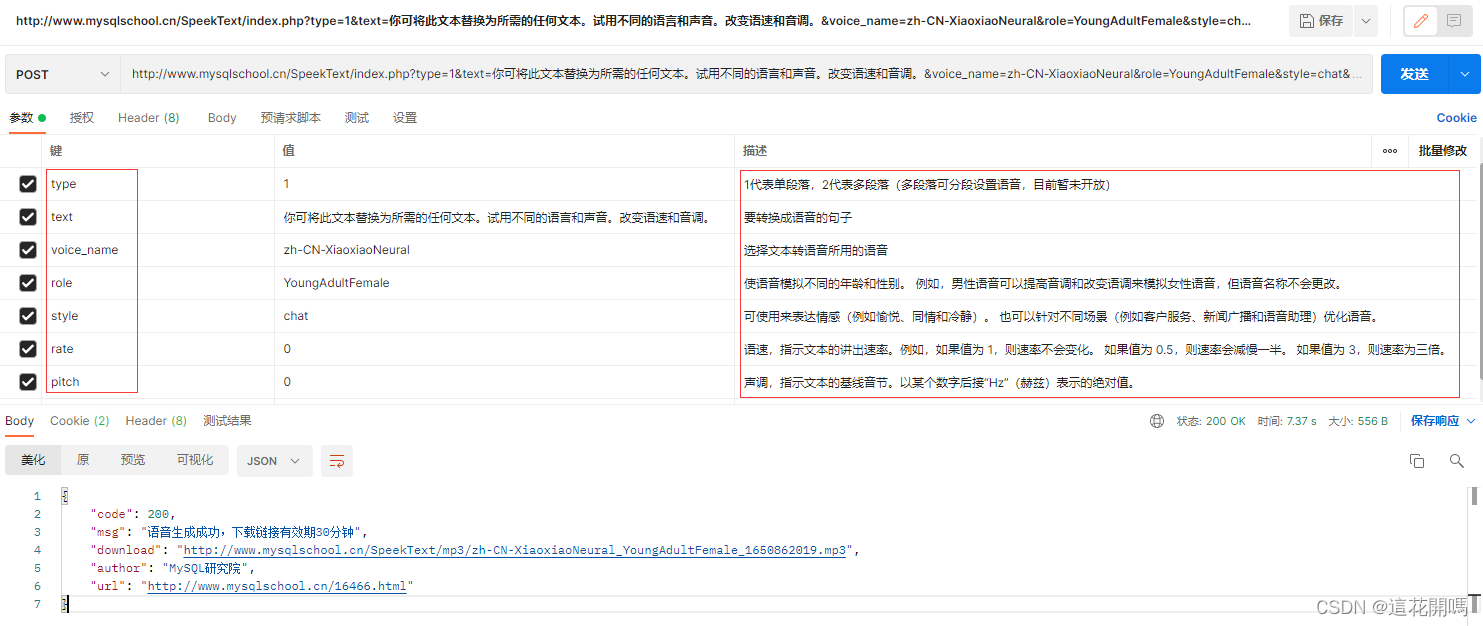Select the 可视化 view button

tap(195, 460)
